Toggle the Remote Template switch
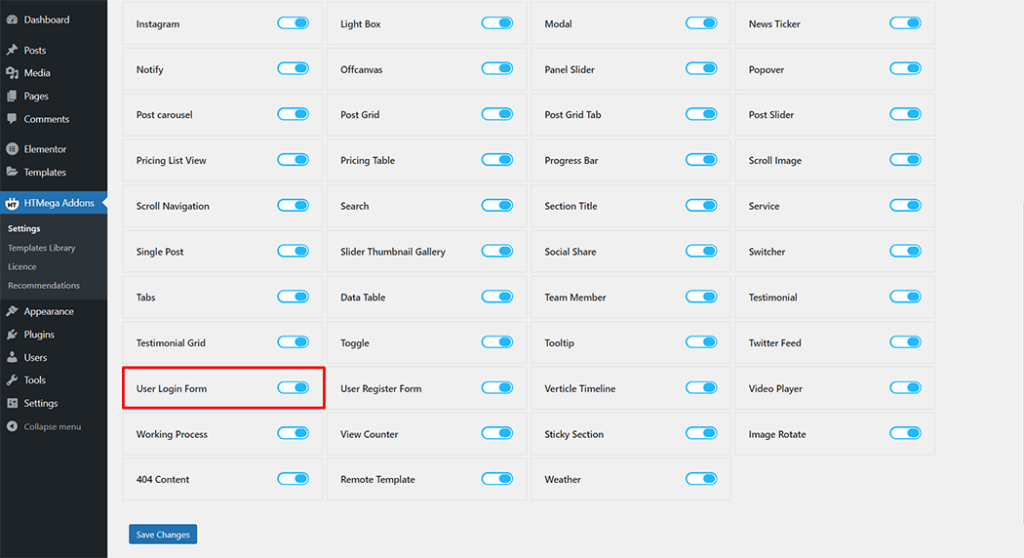The width and height of the screenshot is (1024, 558). point(497,478)
